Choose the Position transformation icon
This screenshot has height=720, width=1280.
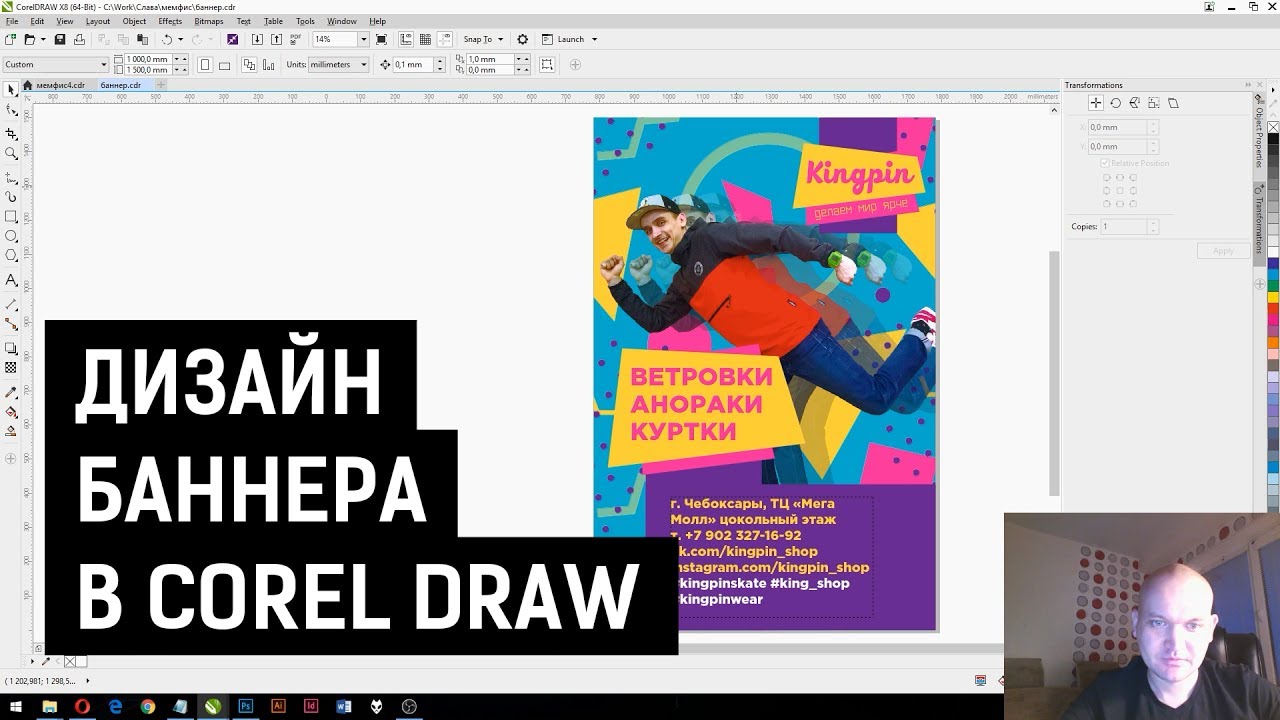tap(1096, 103)
